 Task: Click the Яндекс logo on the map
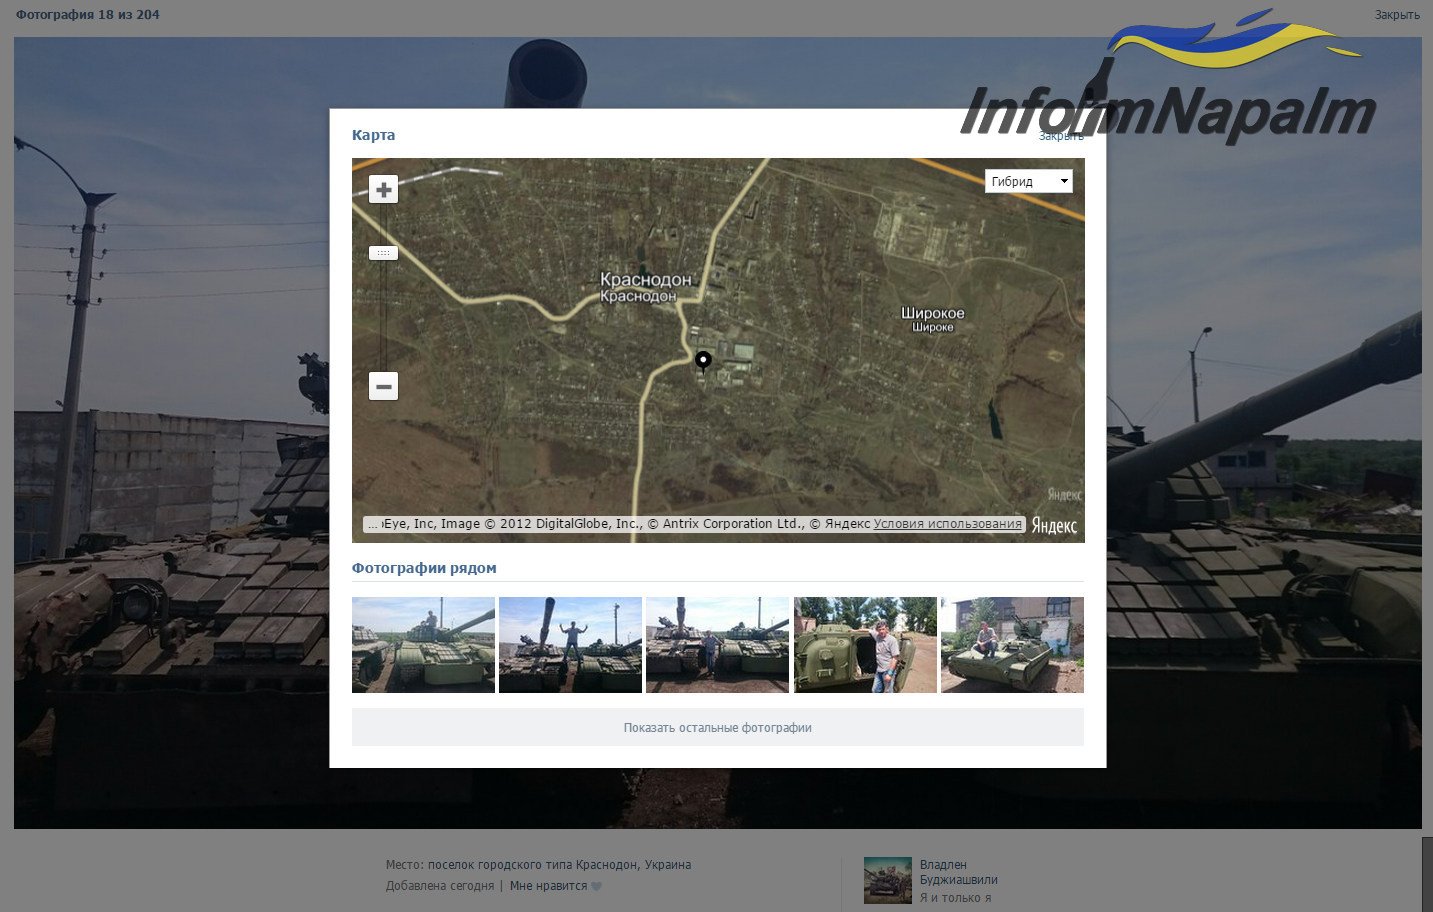[1054, 525]
